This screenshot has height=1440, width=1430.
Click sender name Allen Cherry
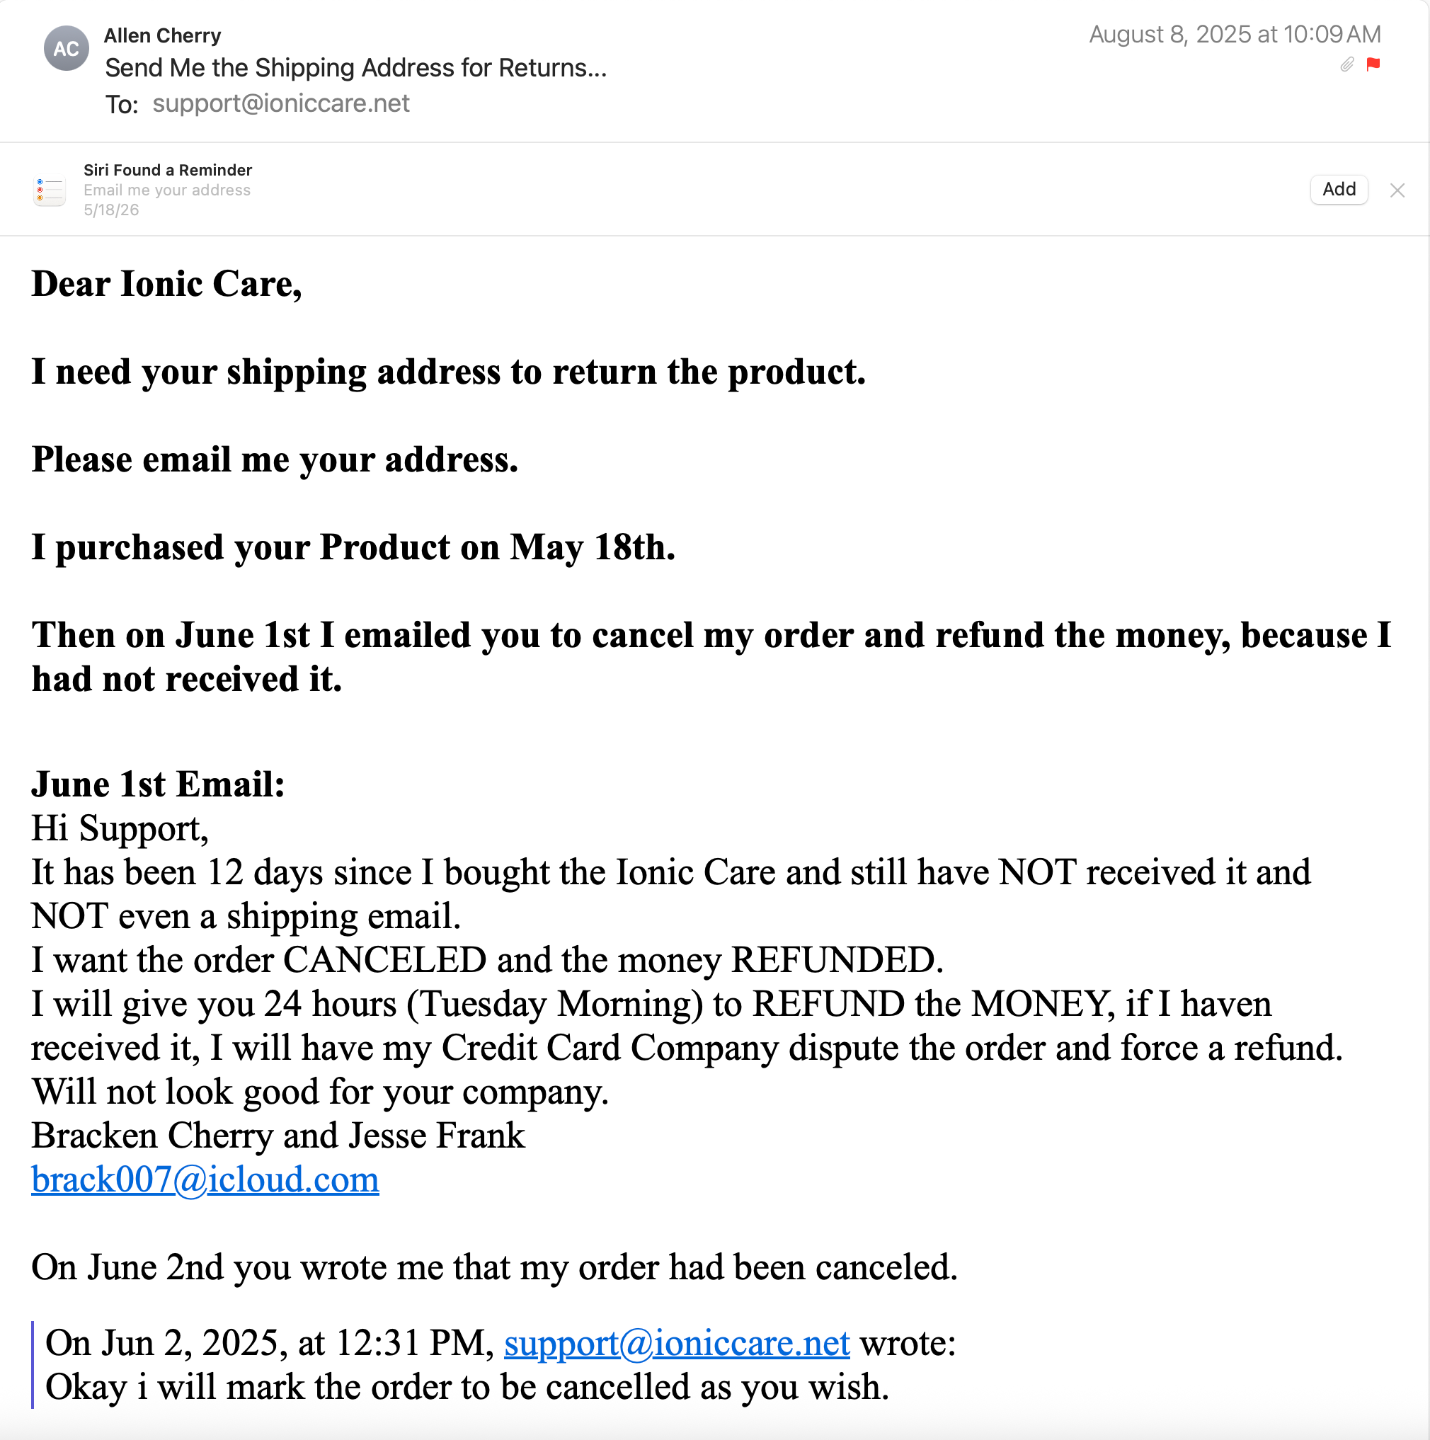[162, 36]
